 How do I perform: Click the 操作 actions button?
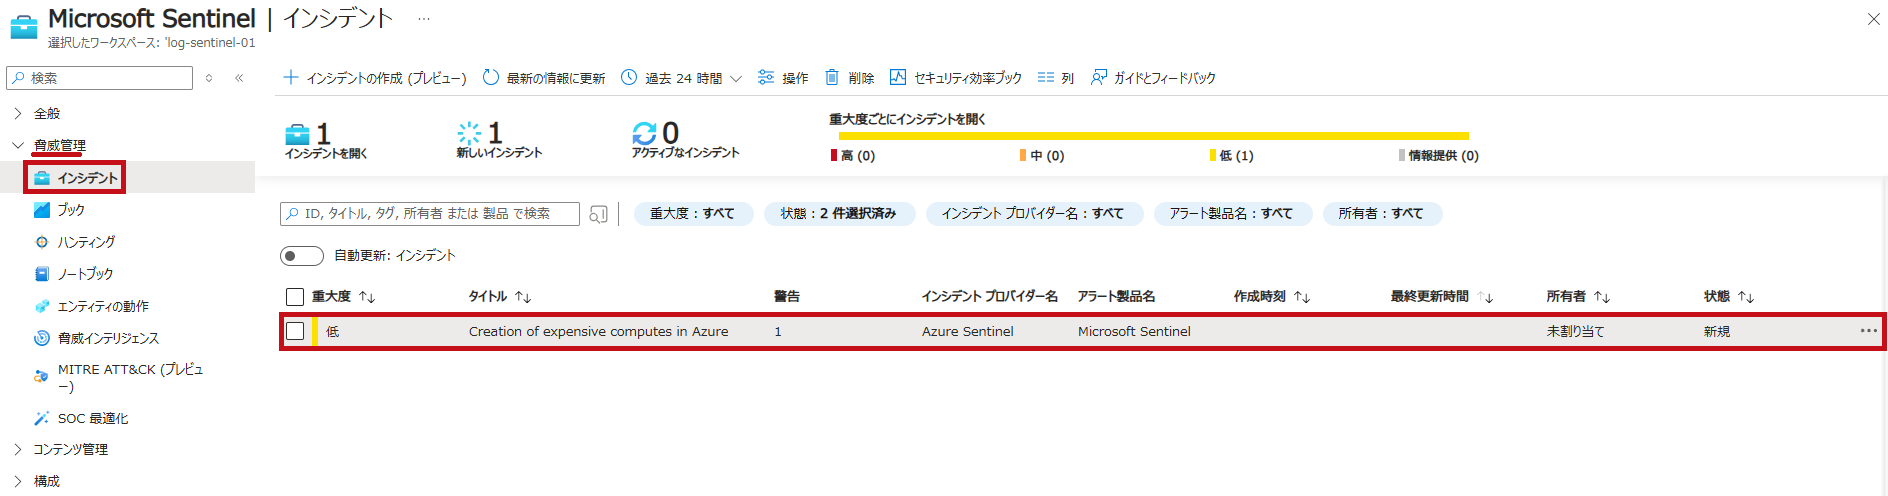pyautogui.click(x=783, y=78)
